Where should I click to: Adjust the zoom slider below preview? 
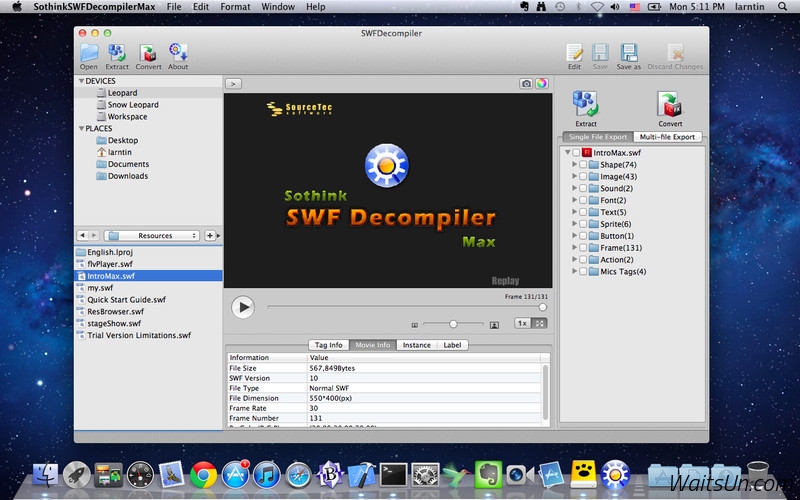coord(453,324)
